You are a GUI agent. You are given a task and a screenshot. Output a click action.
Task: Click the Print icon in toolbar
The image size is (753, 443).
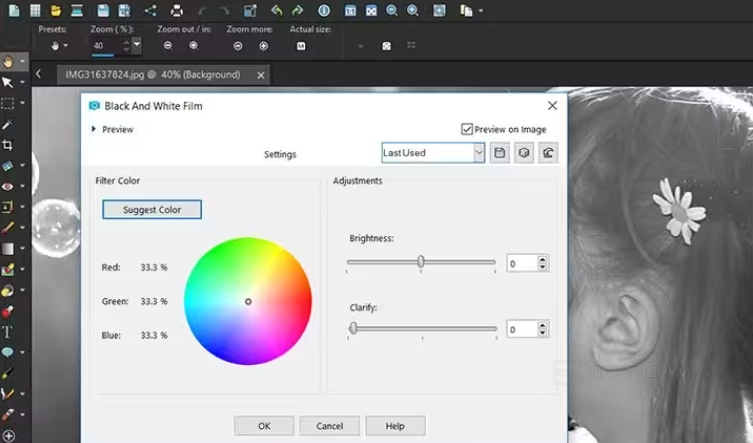[x=177, y=11]
